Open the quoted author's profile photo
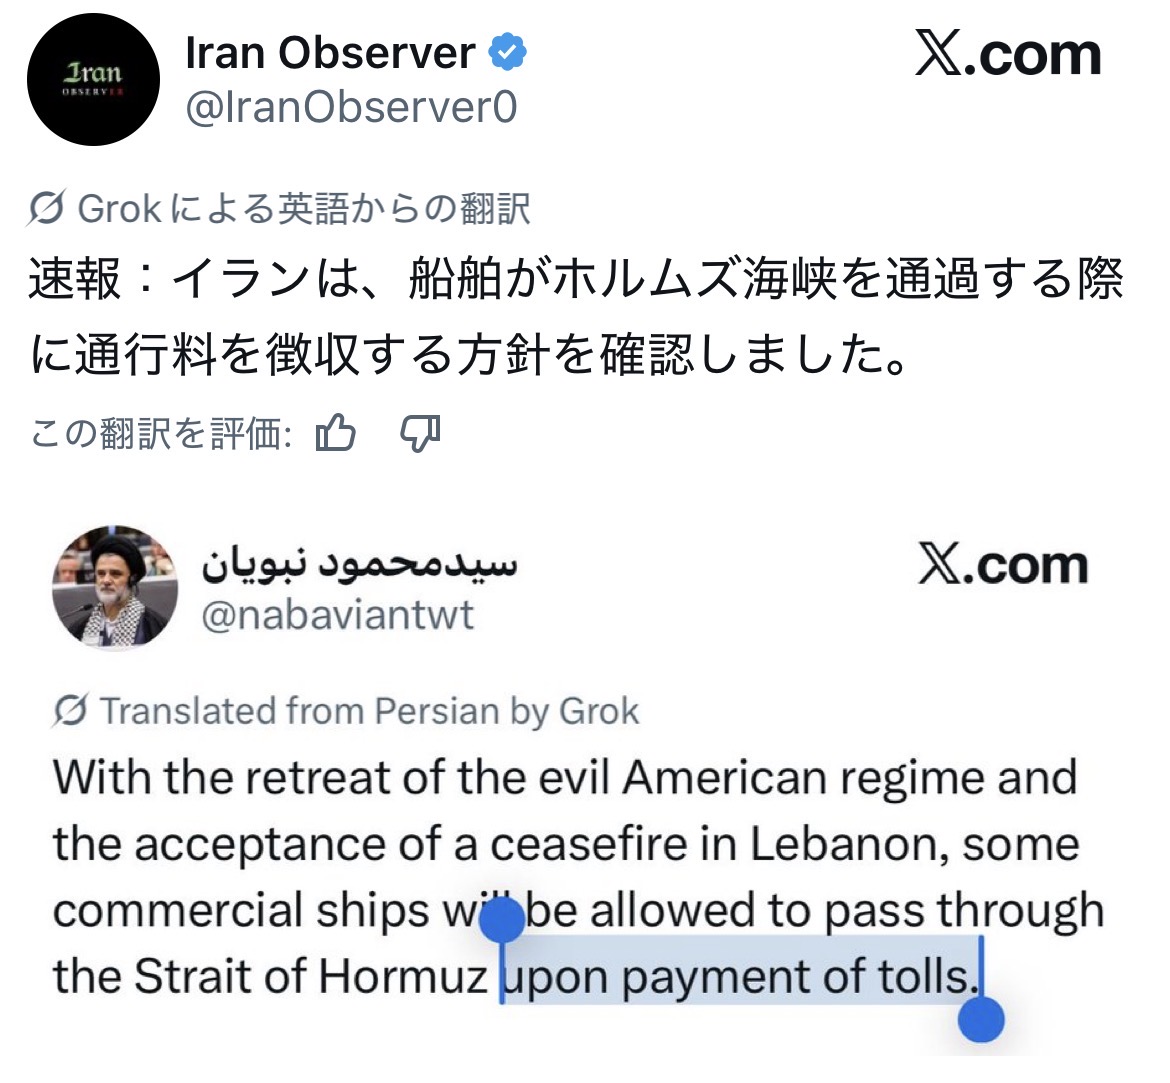Image resolution: width=1170 pixels, height=1083 pixels. click(115, 587)
